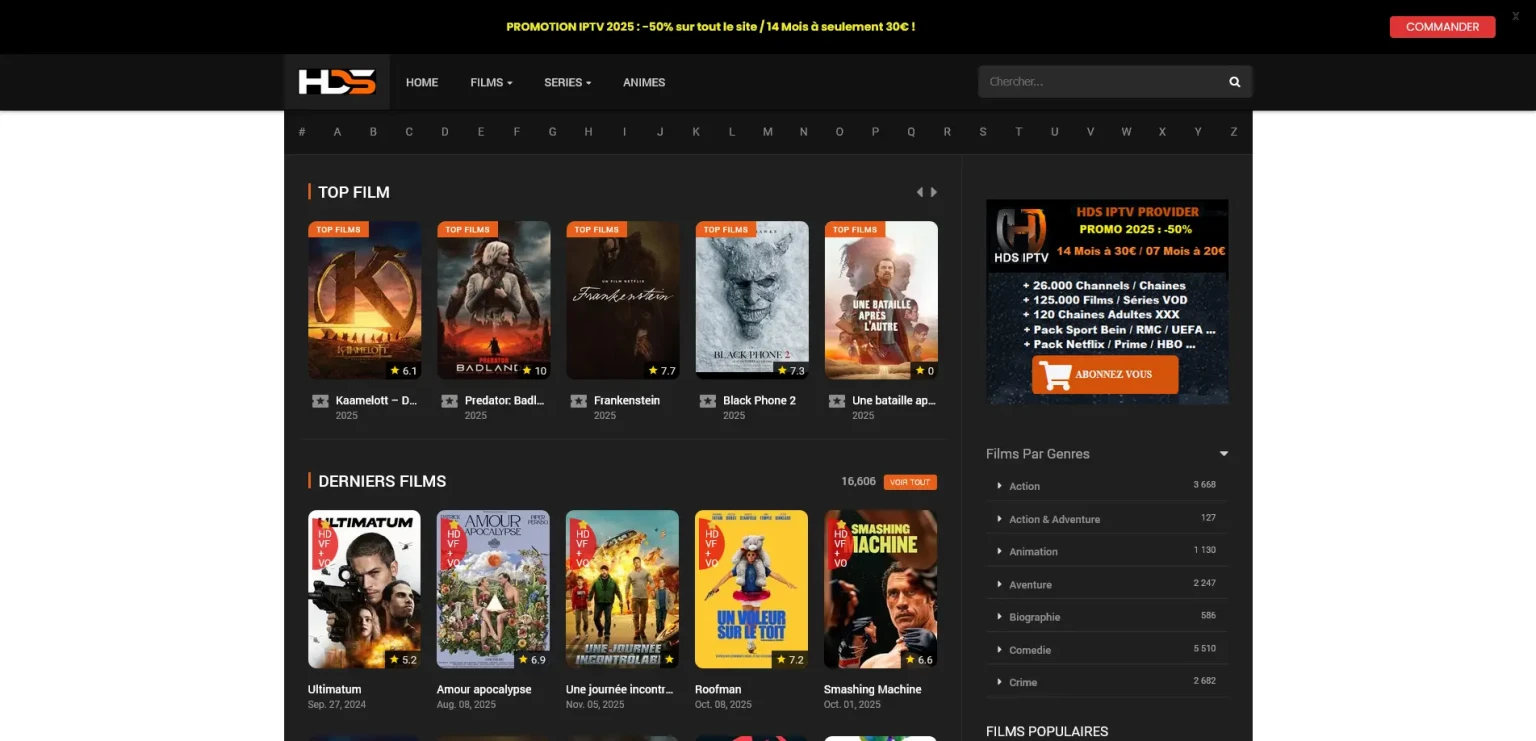
Task: Go to the Home page
Action: point(422,82)
